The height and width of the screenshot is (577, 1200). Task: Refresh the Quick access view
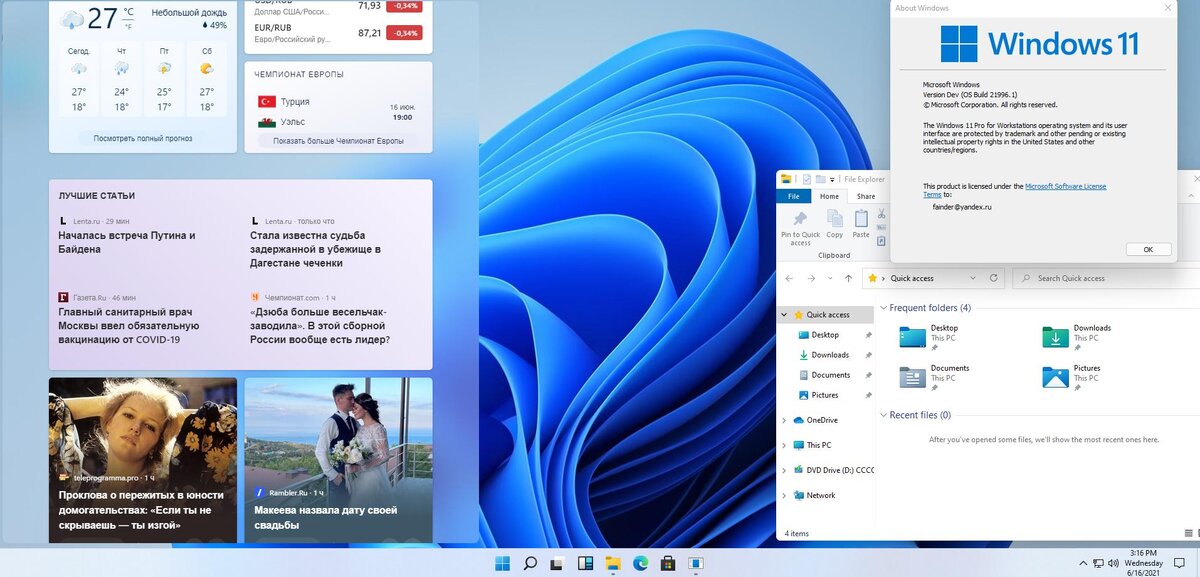point(993,278)
